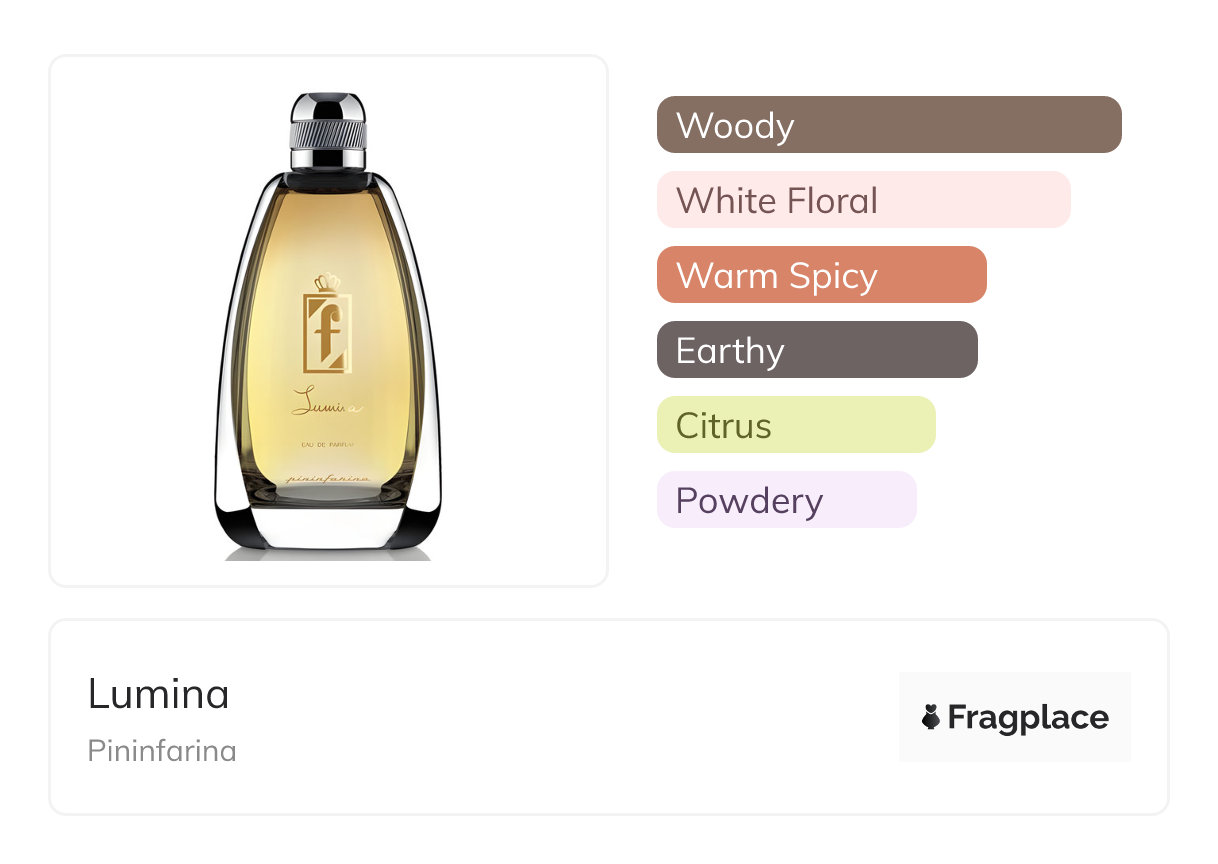Screen dimensions: 1218x864
Task: Select the White Floral accord bar
Action: pos(863,200)
